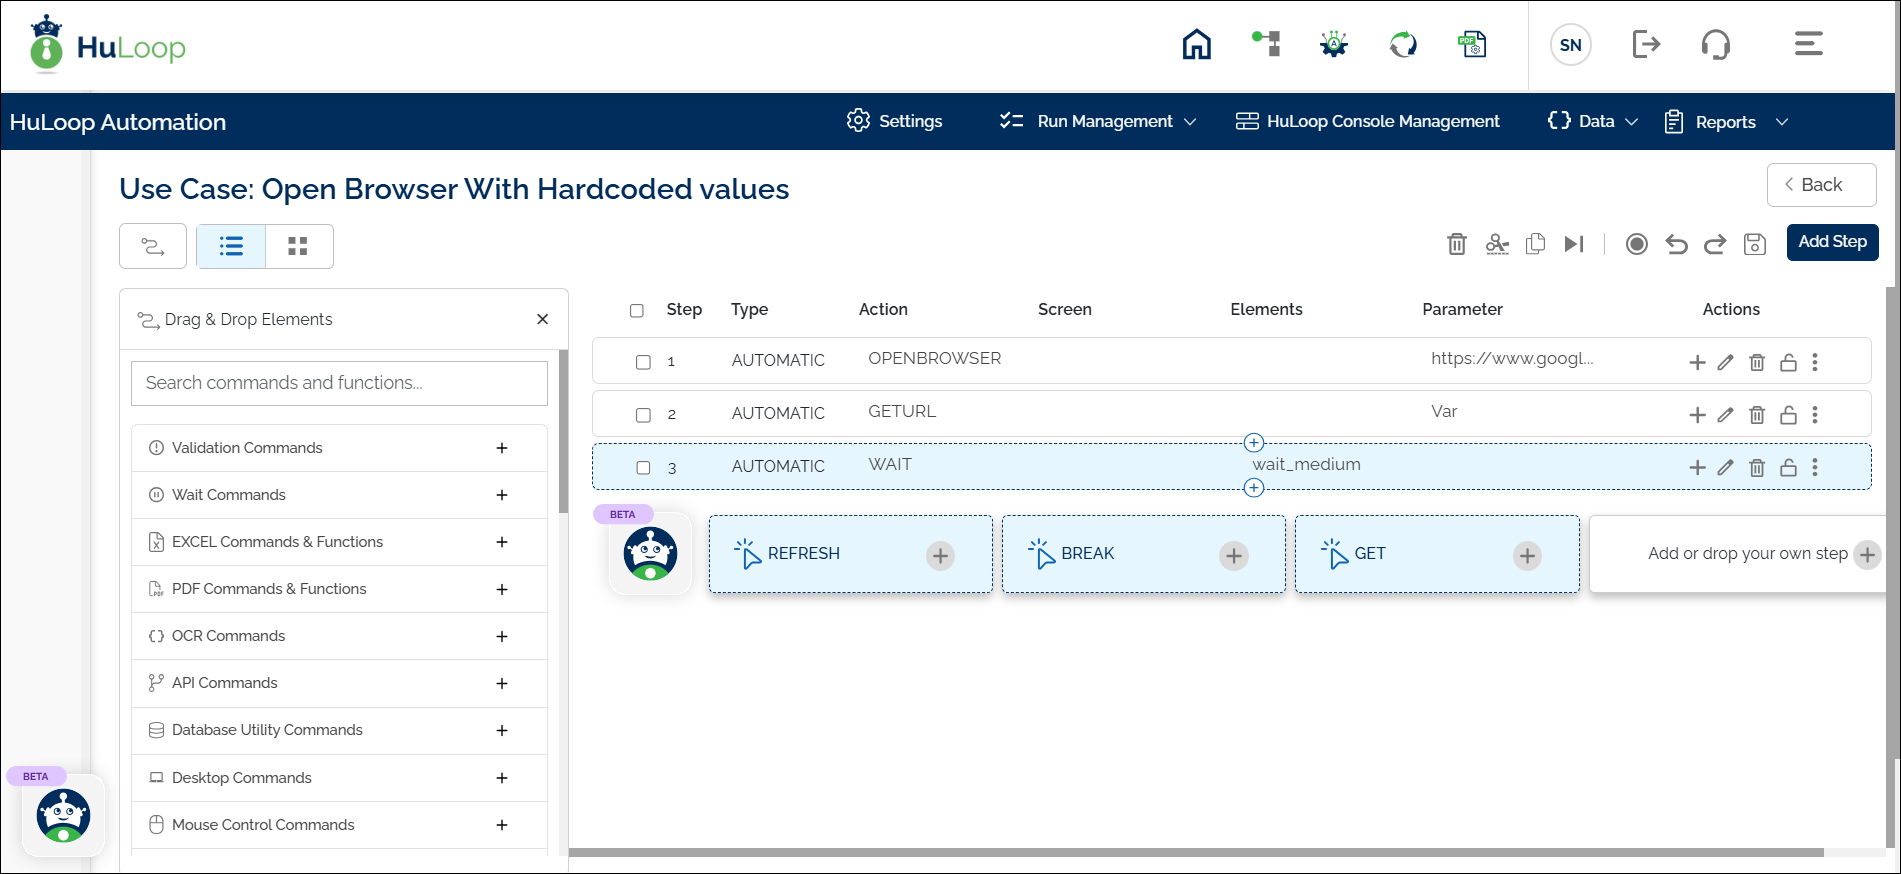Open HuLoop Console Management menu item

point(1367,121)
